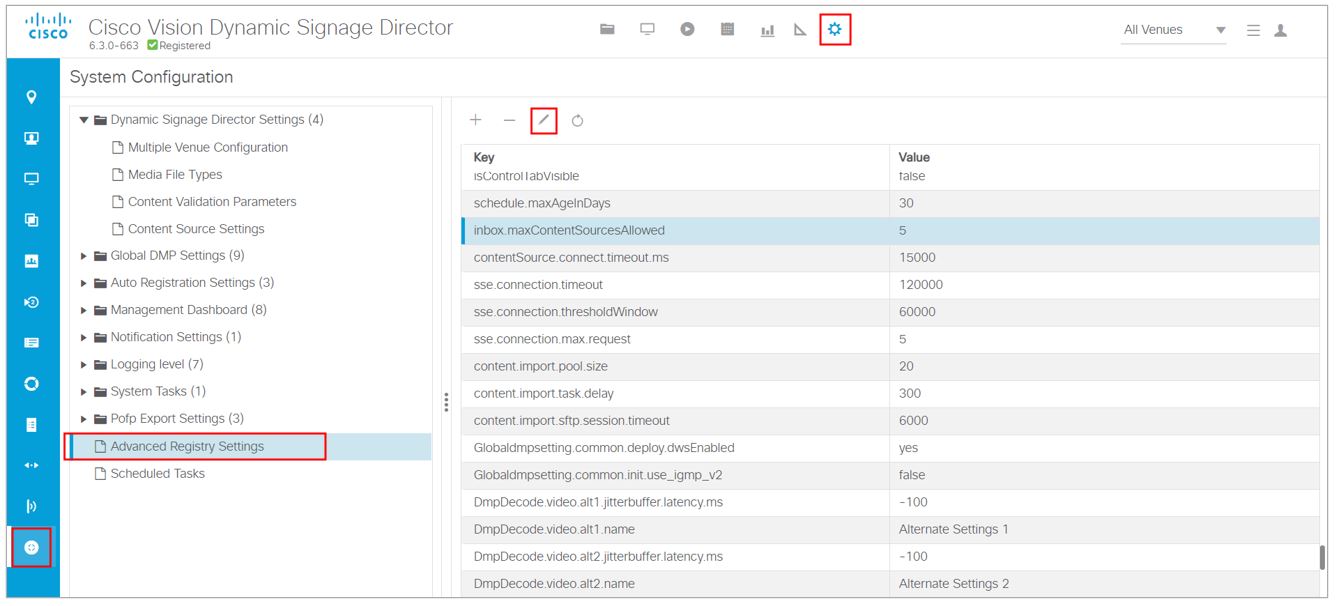The image size is (1336, 606).
Task: Select Multiple Venue Configuration item
Action: point(207,147)
